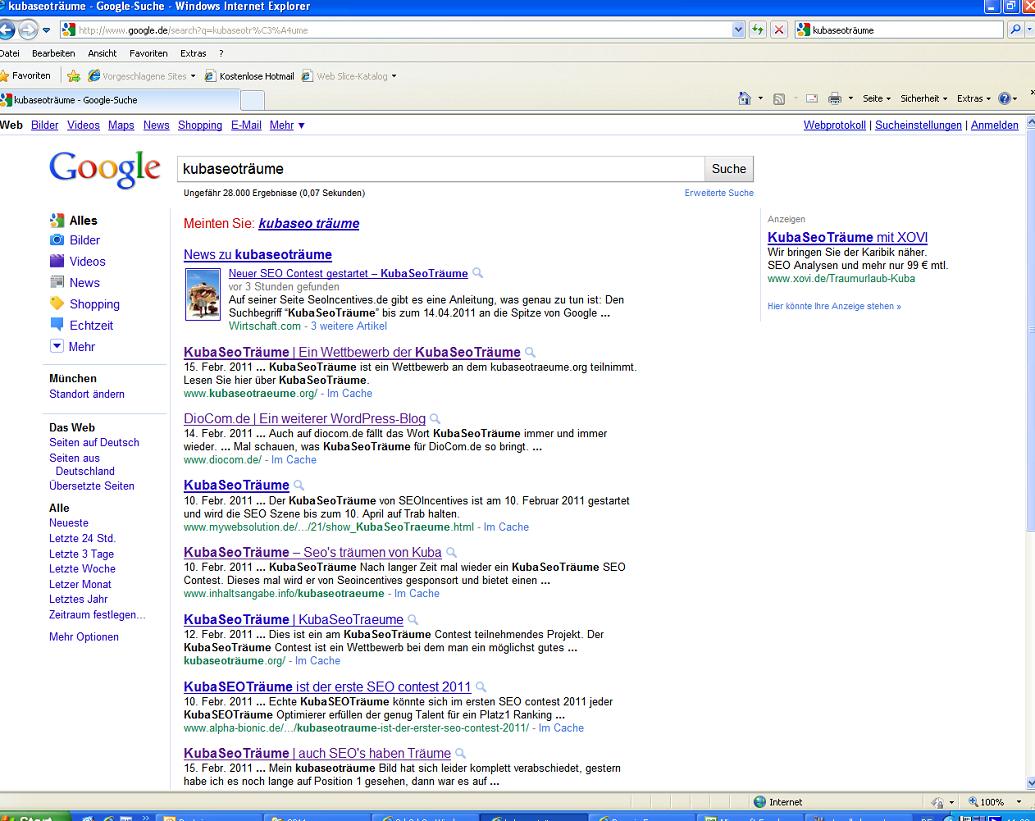Viewport: 1035px width, 821px height.
Task: Select the Videos film icon in sidebar
Action: [x=57, y=261]
